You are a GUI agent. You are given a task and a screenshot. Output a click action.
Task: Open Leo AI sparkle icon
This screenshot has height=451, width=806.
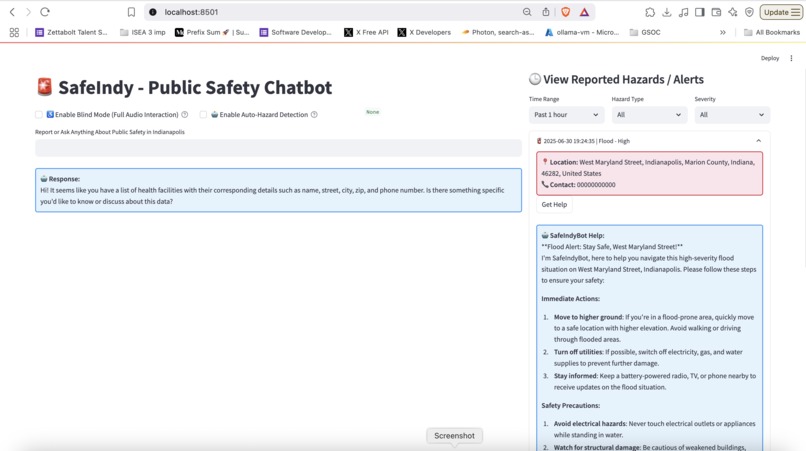[732, 12]
